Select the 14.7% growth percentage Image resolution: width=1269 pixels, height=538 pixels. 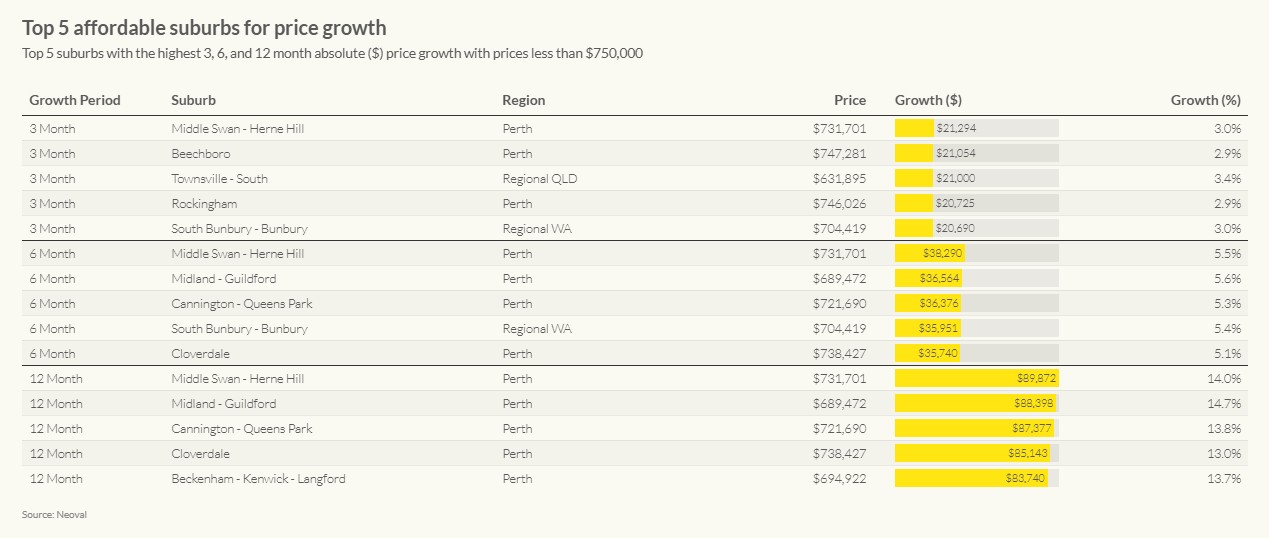(x=1223, y=404)
